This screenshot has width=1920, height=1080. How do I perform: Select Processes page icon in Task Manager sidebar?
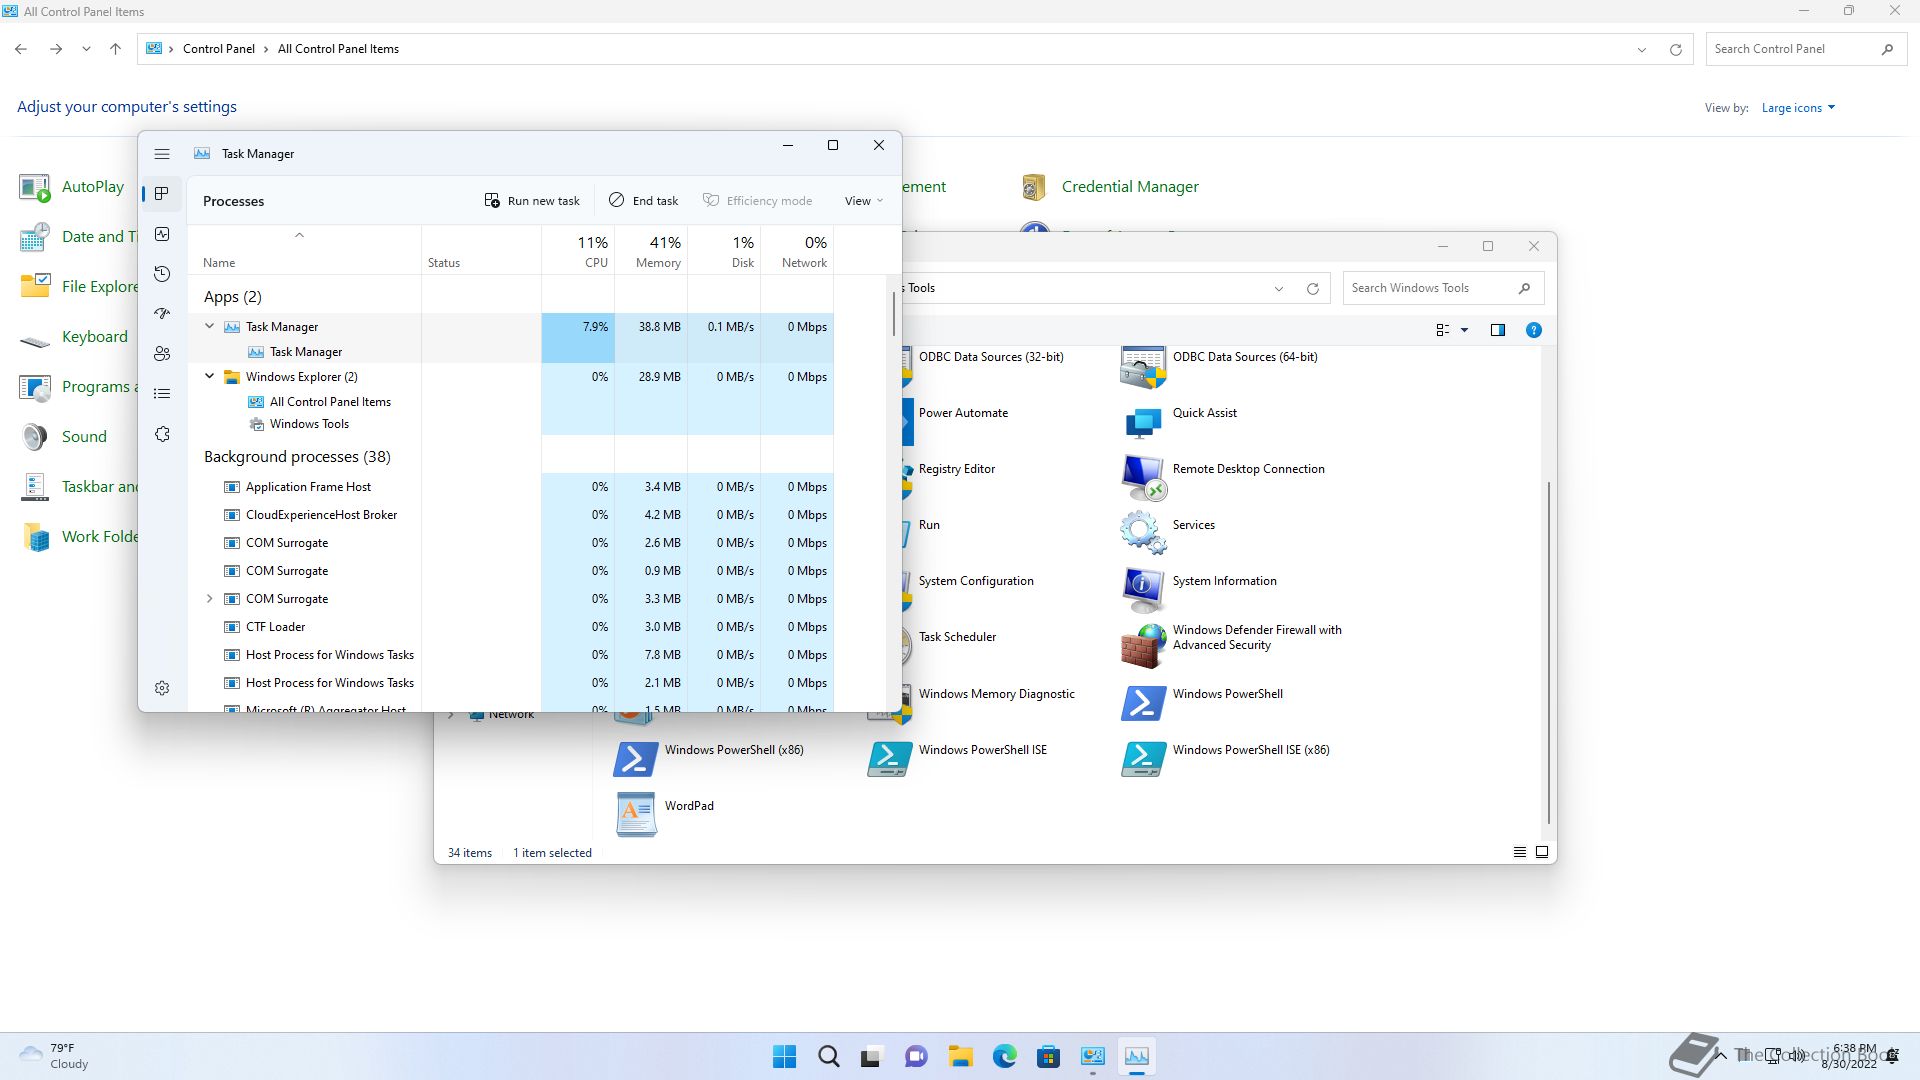pyautogui.click(x=162, y=194)
